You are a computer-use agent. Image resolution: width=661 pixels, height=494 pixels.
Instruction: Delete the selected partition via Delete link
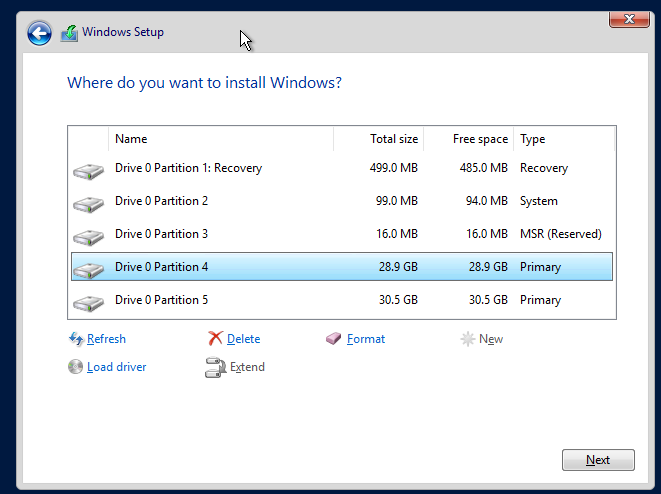(x=243, y=339)
